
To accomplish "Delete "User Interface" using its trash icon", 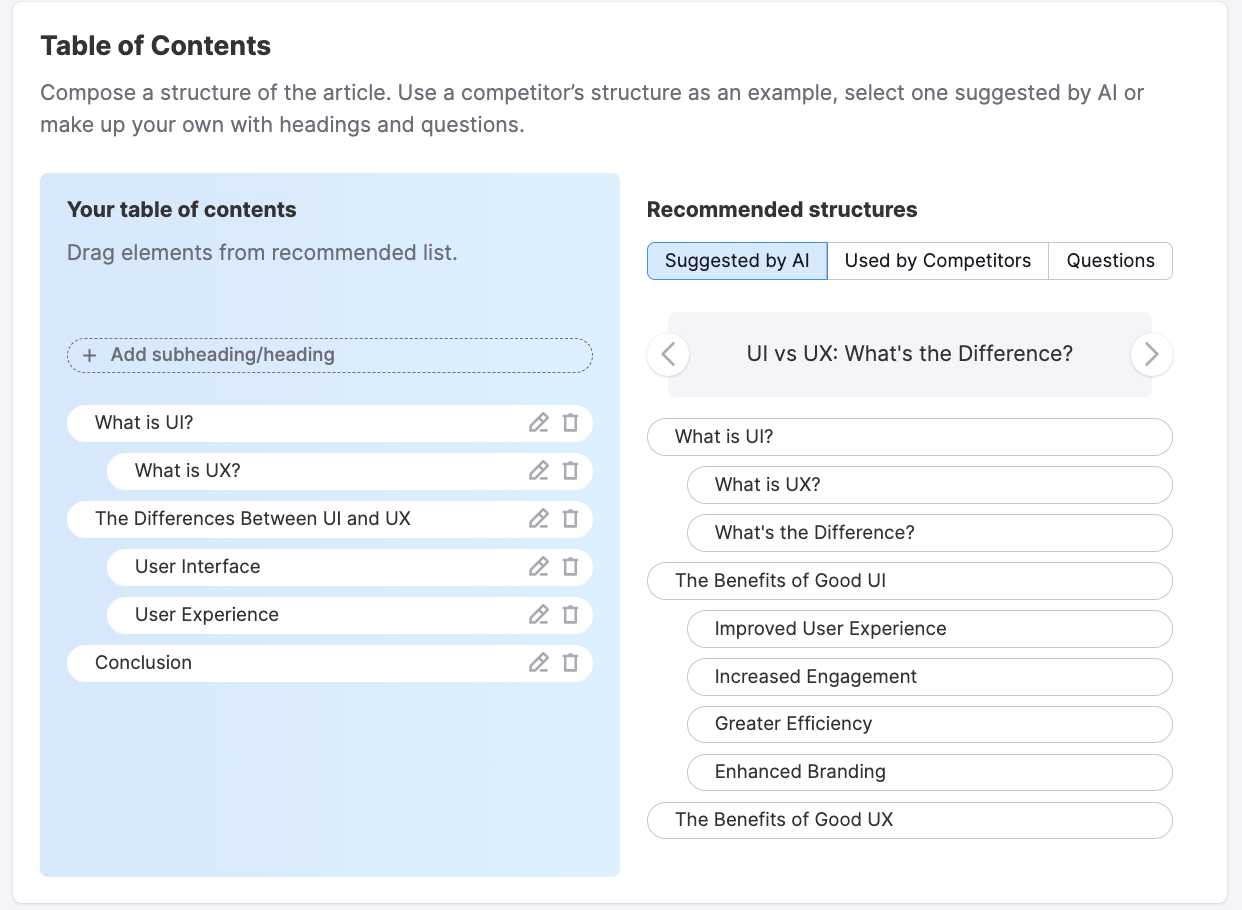I will (571, 566).
